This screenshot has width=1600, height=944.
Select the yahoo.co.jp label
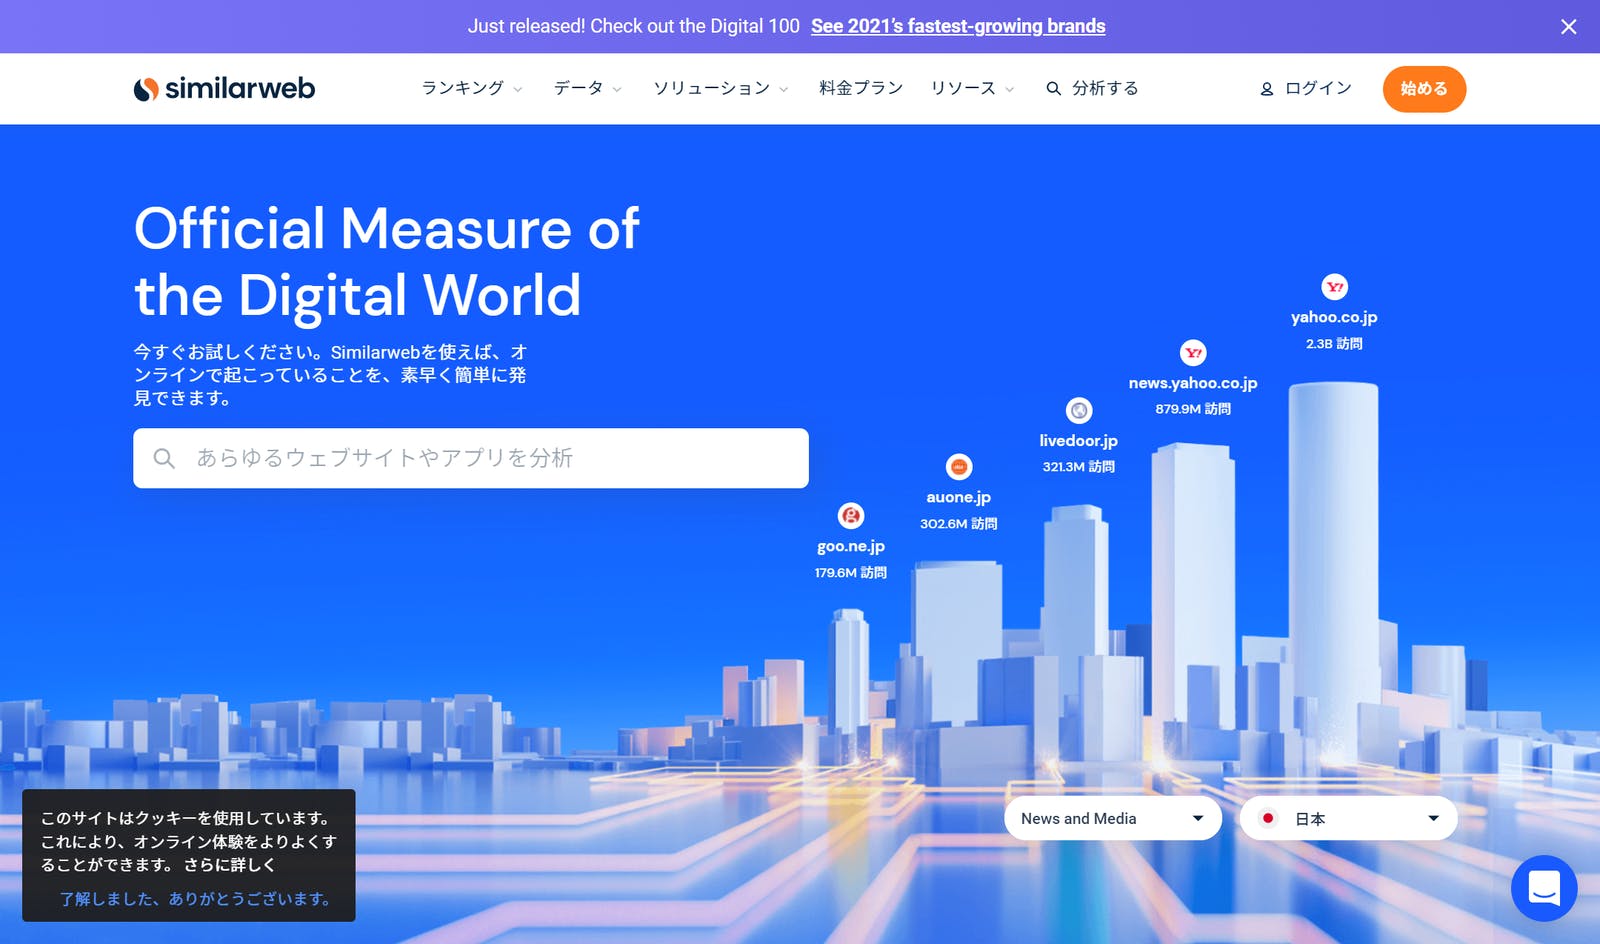pyautogui.click(x=1334, y=317)
